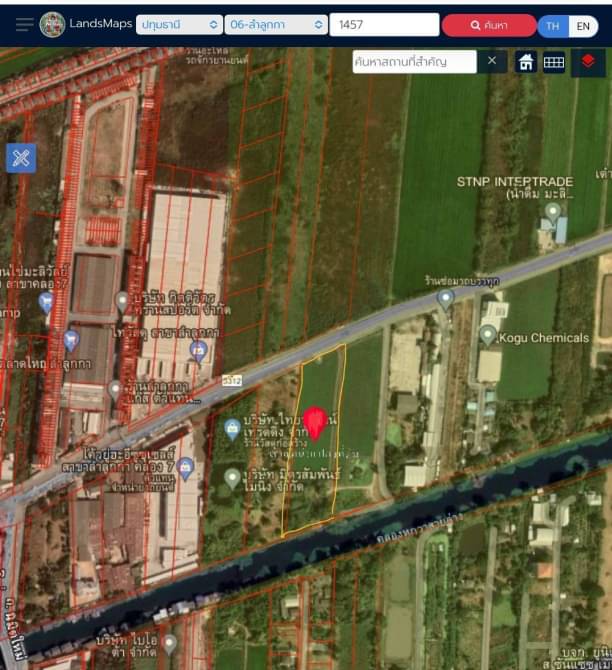Click the ค้นหาสถานที่สำคัญ search field
Screen dimensions: 612x670
tap(414, 62)
